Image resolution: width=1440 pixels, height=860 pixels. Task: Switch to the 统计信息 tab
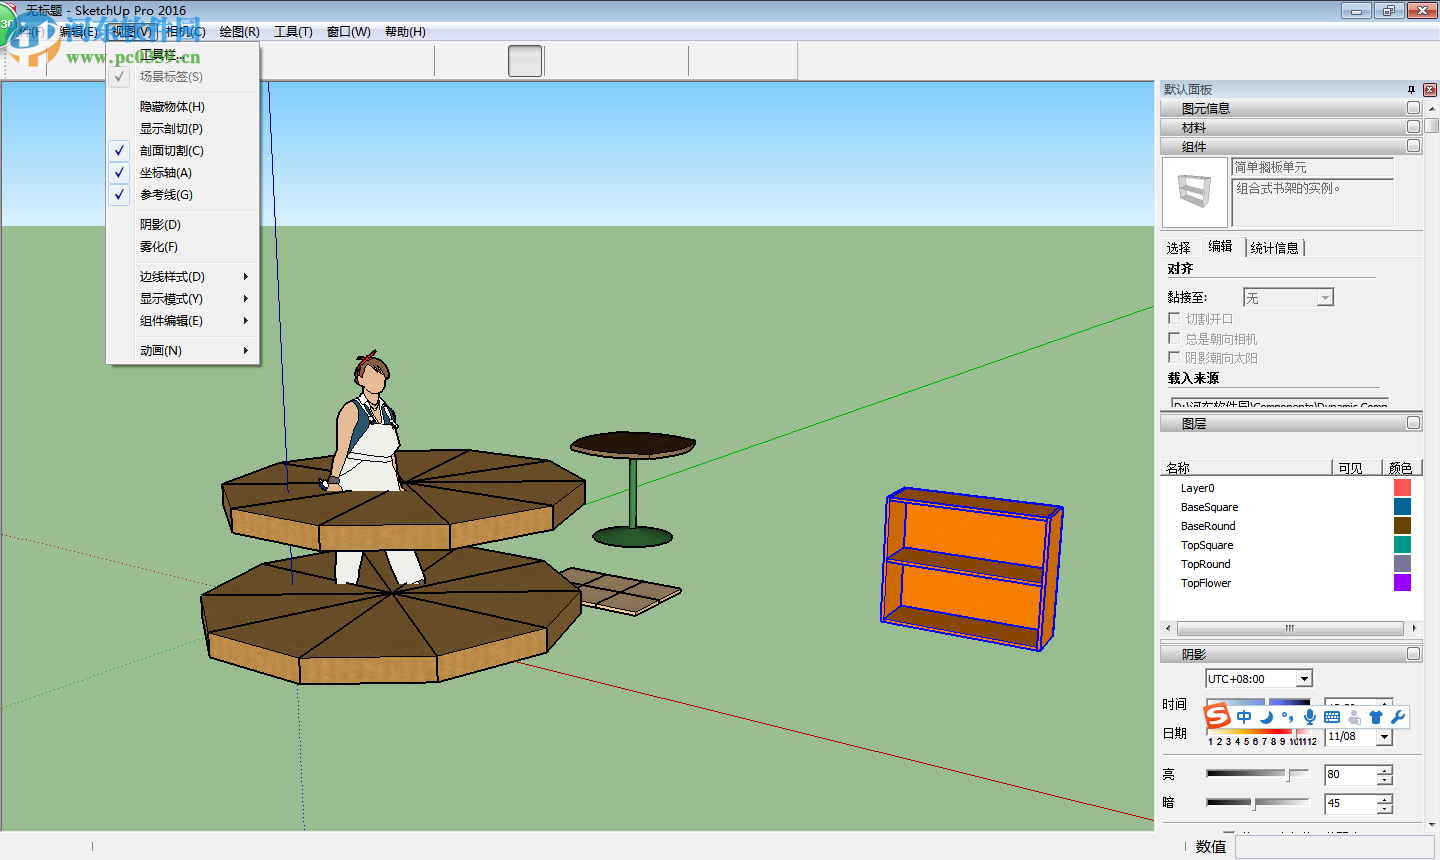click(x=1275, y=246)
